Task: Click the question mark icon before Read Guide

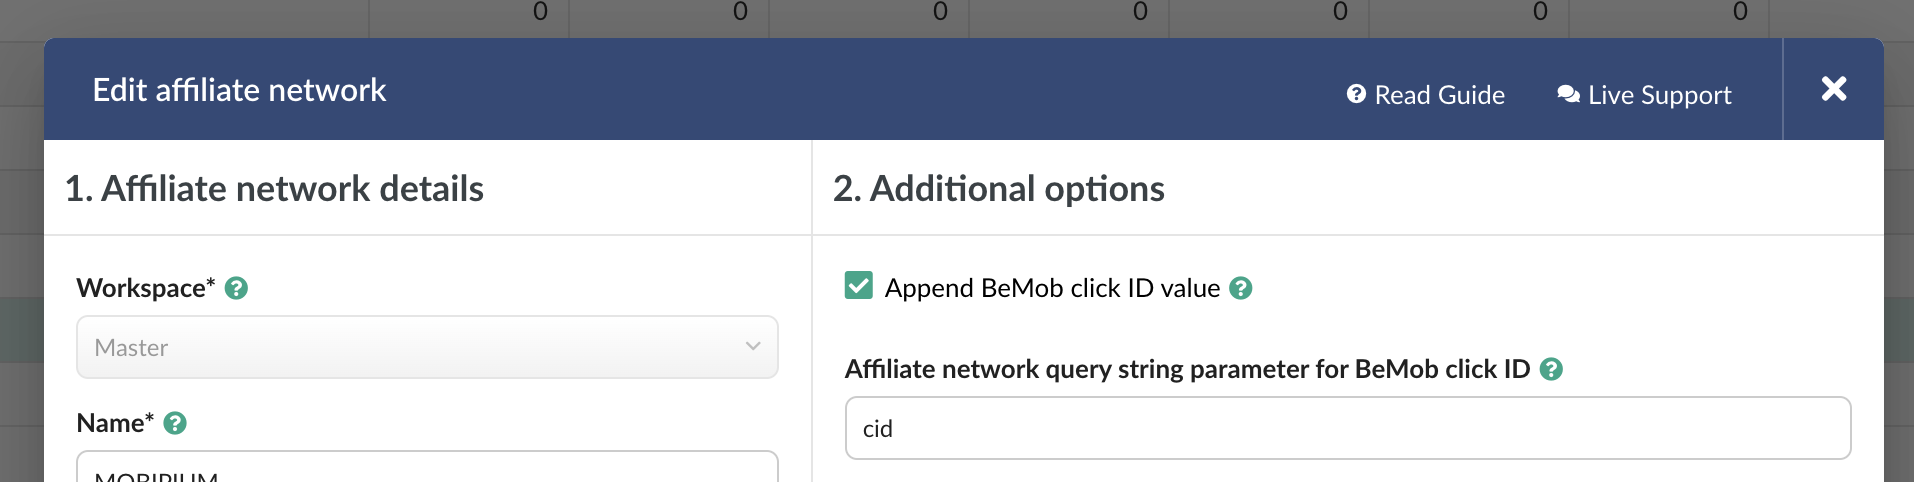Action: 1356,94
